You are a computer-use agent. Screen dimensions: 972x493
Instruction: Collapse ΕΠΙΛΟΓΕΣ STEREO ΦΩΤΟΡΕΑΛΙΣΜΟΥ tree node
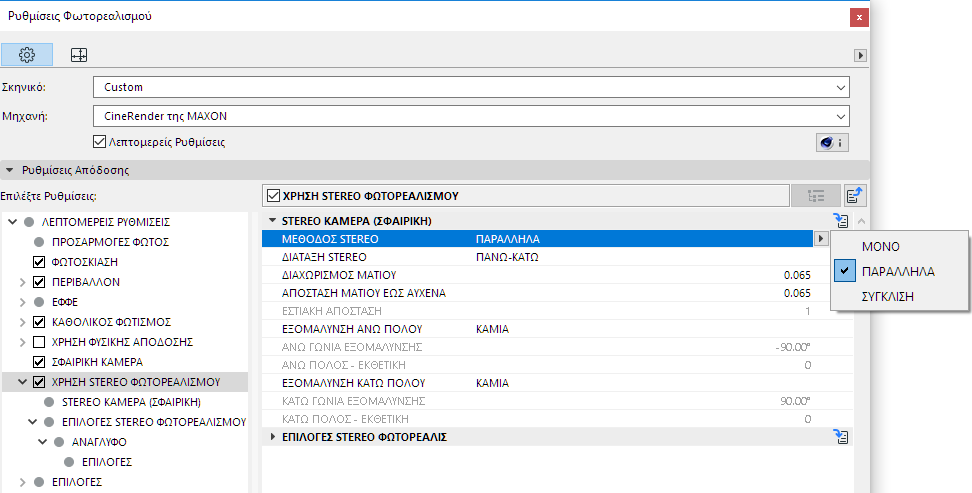33,422
